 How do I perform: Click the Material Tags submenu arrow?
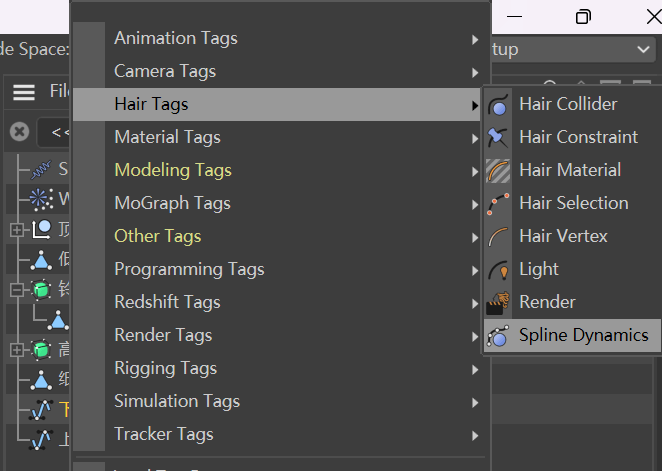click(x=475, y=138)
